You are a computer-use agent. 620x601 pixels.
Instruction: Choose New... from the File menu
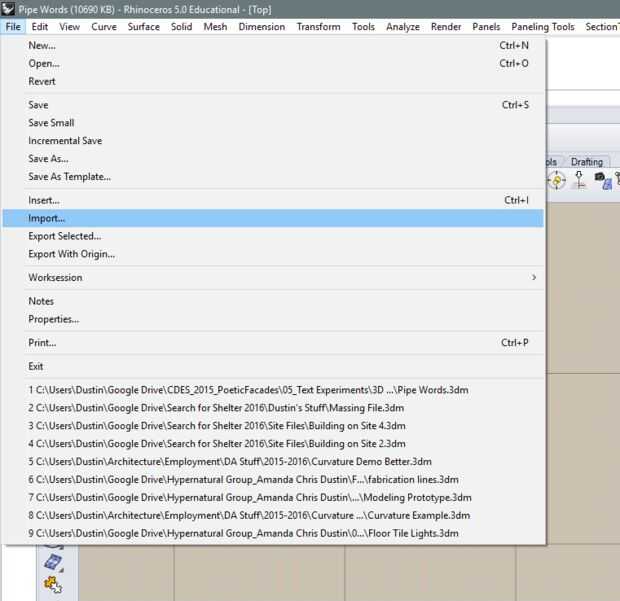coord(273,45)
